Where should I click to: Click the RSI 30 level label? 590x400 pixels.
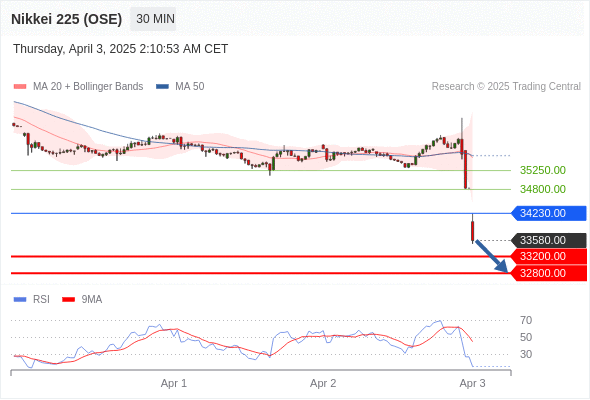(x=526, y=354)
